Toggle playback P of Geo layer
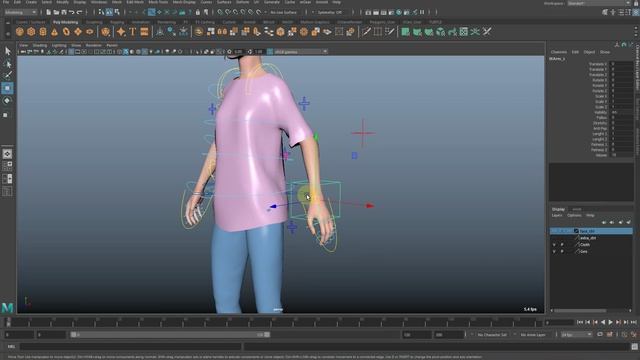640x360 pixels. (562, 251)
